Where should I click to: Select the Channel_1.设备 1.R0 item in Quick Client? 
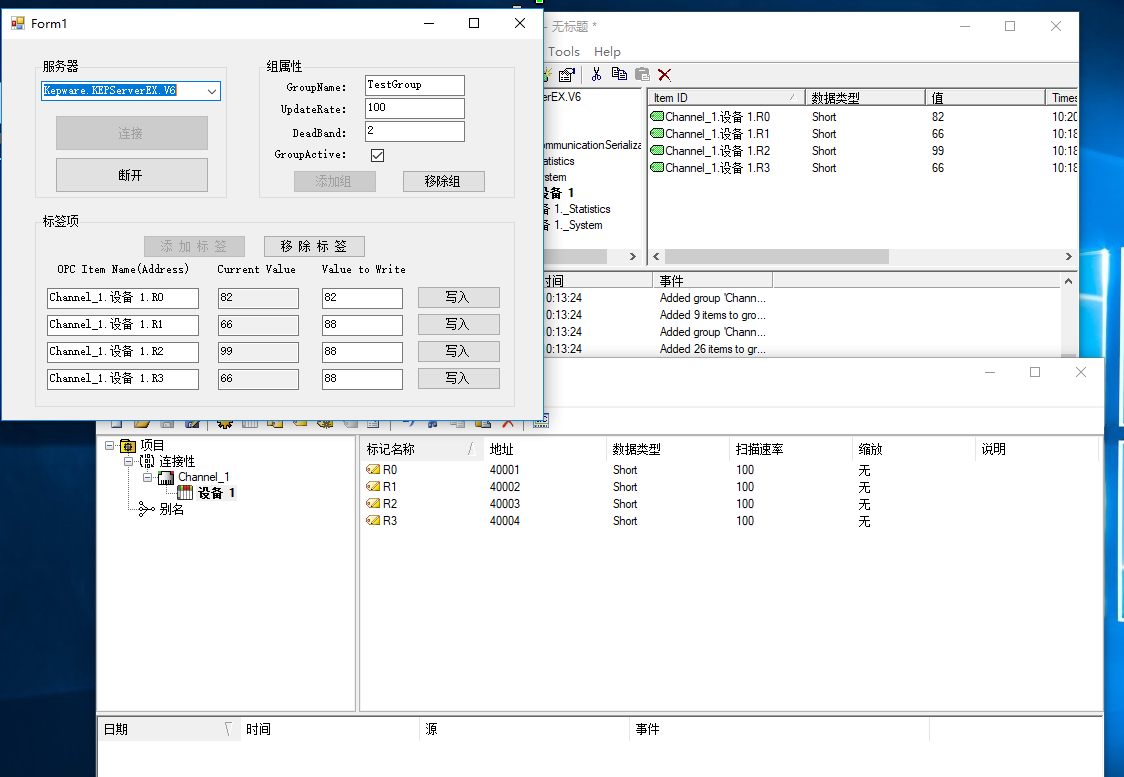point(716,117)
